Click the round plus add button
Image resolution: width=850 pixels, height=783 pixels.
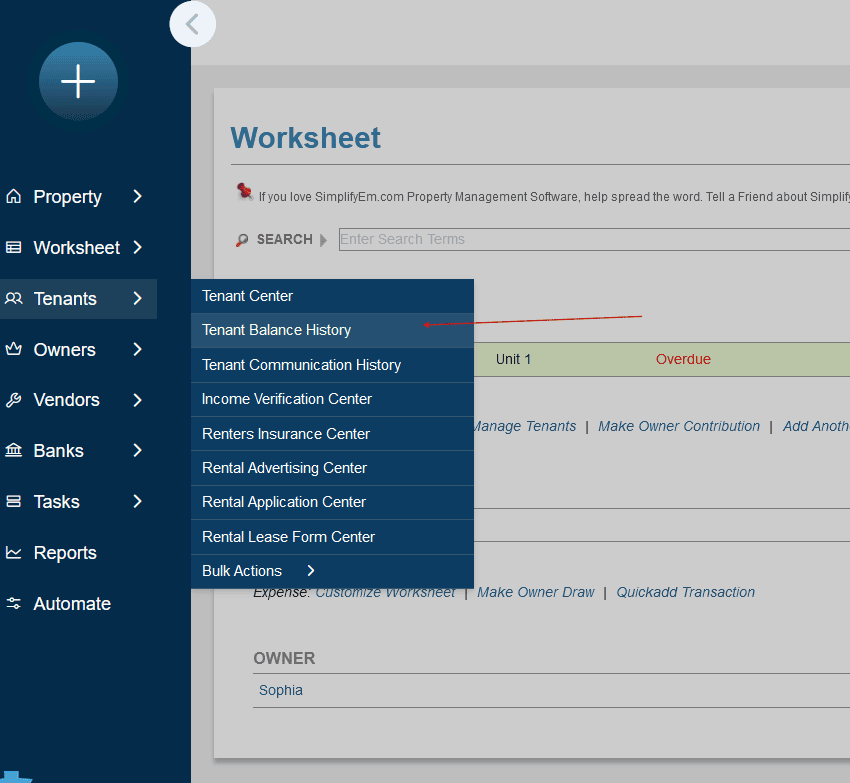[x=78, y=82]
